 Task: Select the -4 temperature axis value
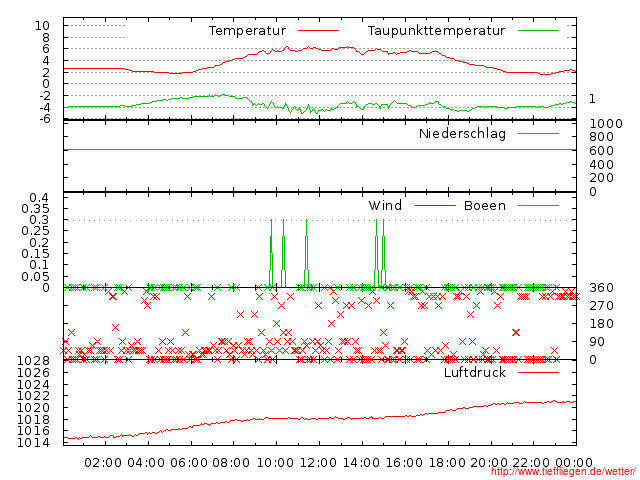(44, 108)
